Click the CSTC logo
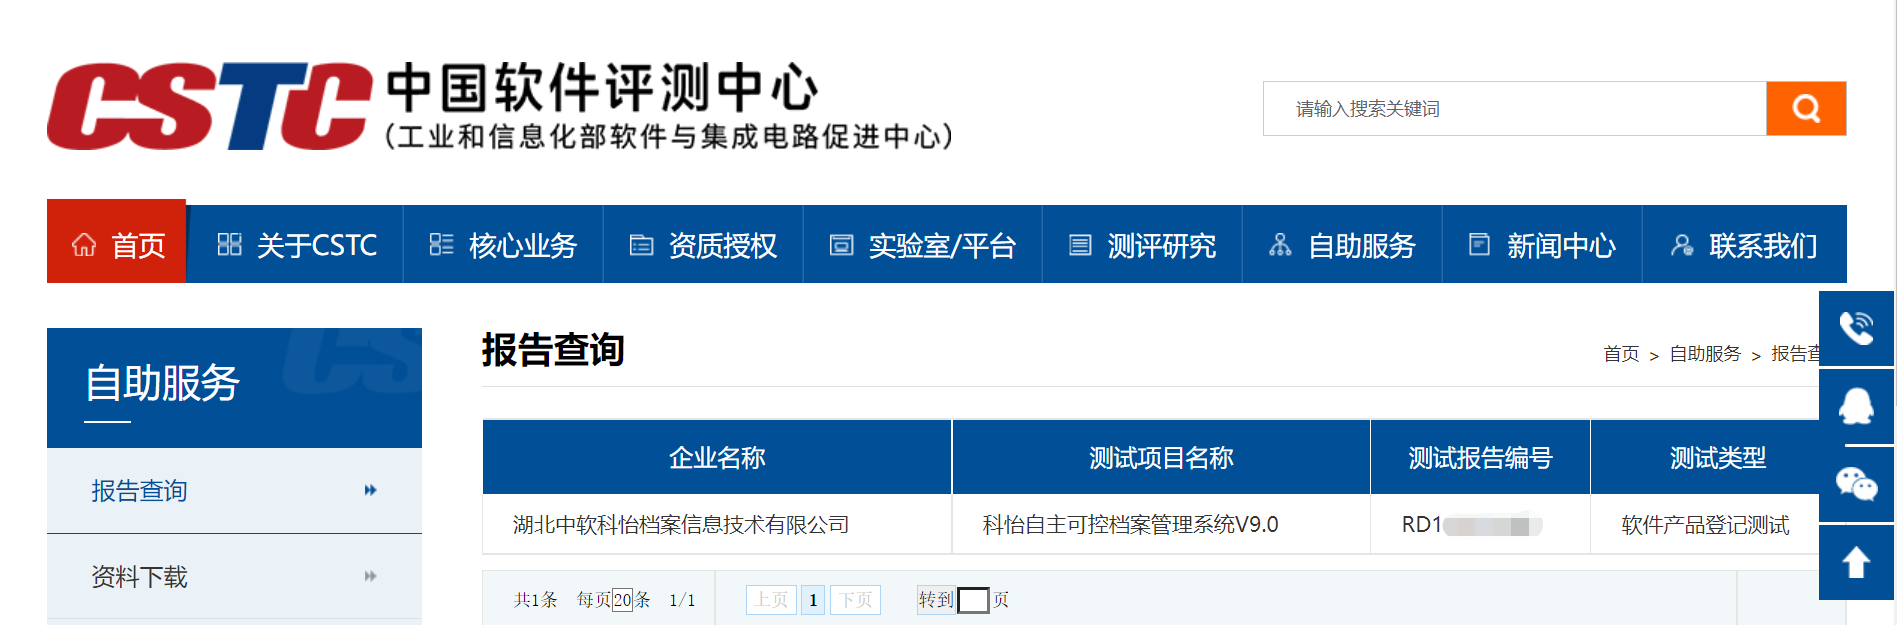The width and height of the screenshot is (1897, 625). point(210,106)
